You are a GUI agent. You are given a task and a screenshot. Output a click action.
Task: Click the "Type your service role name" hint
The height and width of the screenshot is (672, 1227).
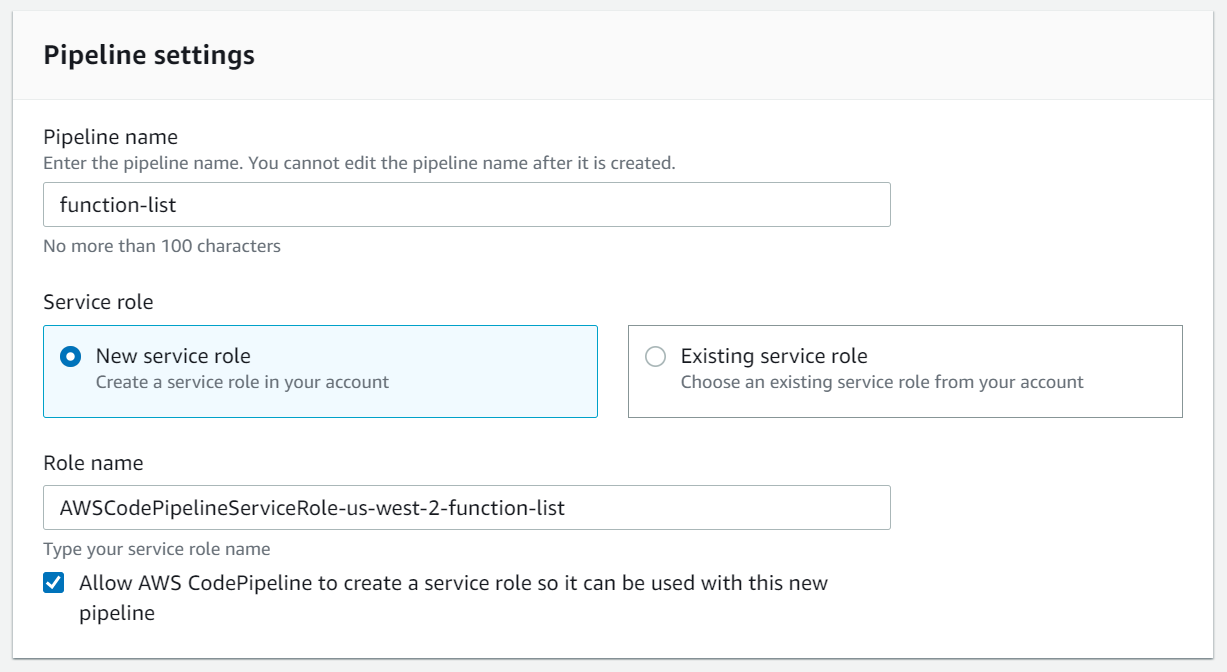click(157, 549)
